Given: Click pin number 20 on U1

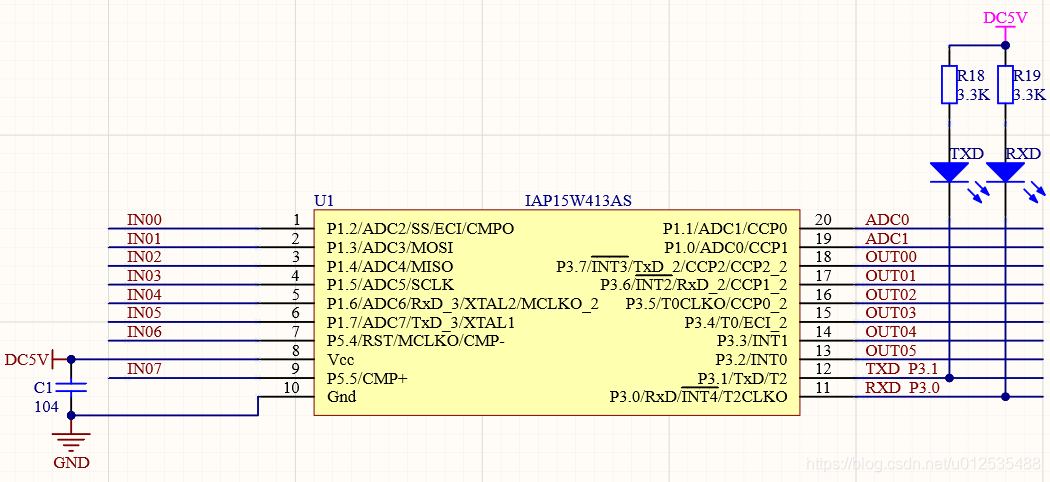Looking at the screenshot, I should coord(823,220).
